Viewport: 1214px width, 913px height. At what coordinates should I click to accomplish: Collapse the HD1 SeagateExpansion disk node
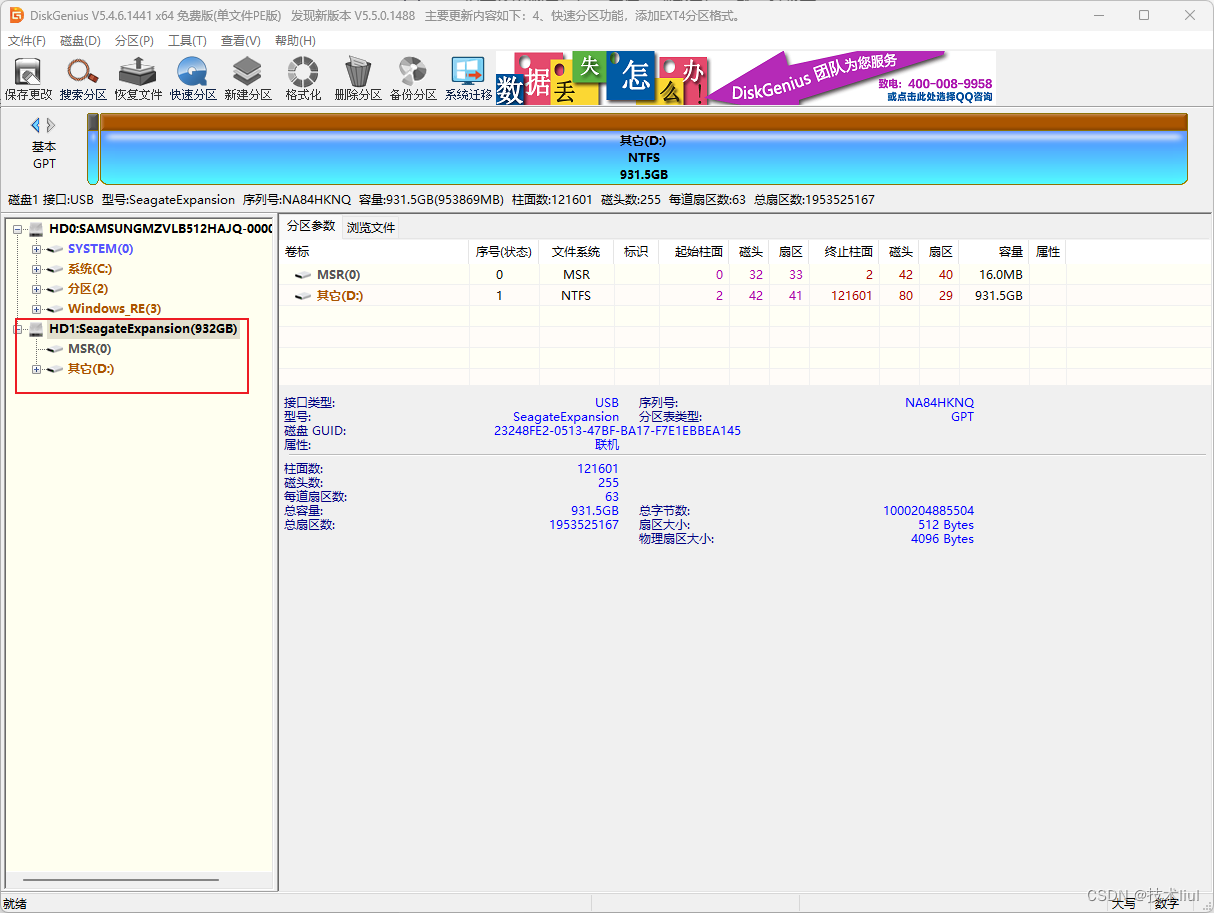coord(18,329)
